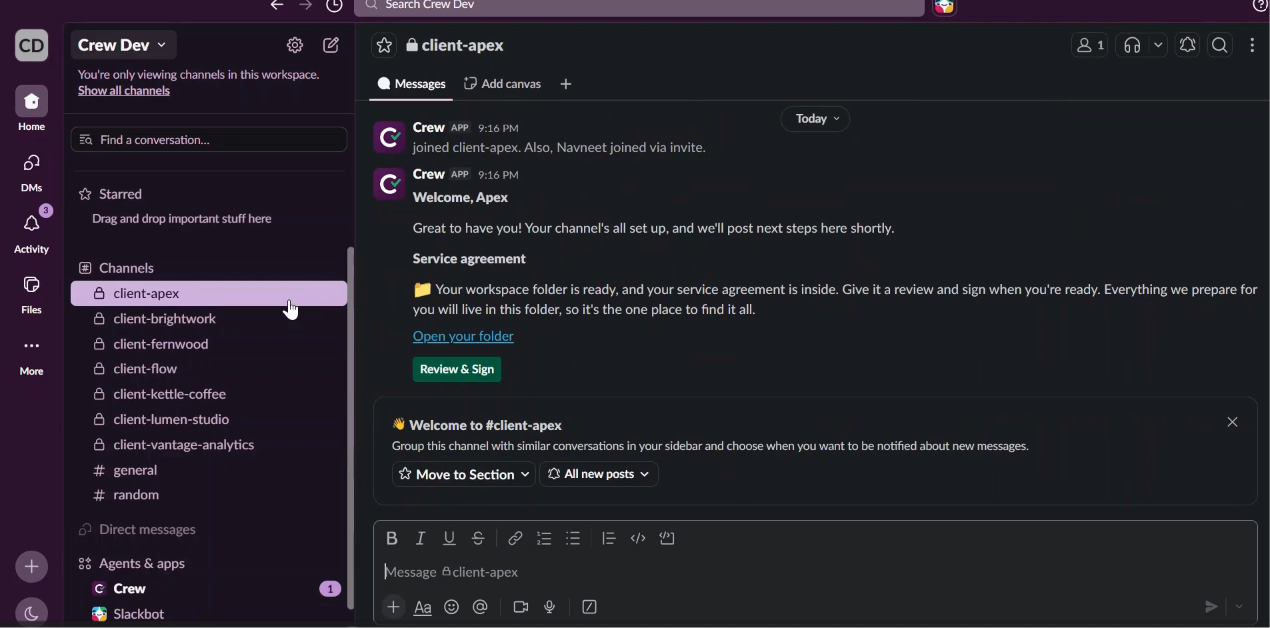Click the Review & Sign button
1270x628 pixels.
[457, 370]
